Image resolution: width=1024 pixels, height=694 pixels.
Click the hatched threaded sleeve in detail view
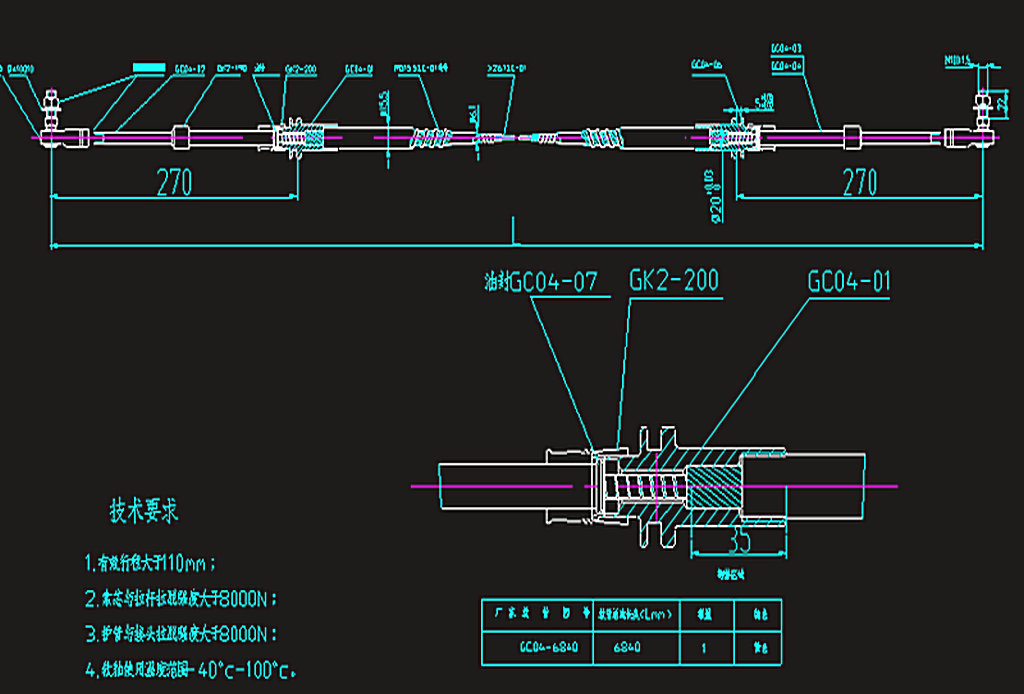(712, 491)
